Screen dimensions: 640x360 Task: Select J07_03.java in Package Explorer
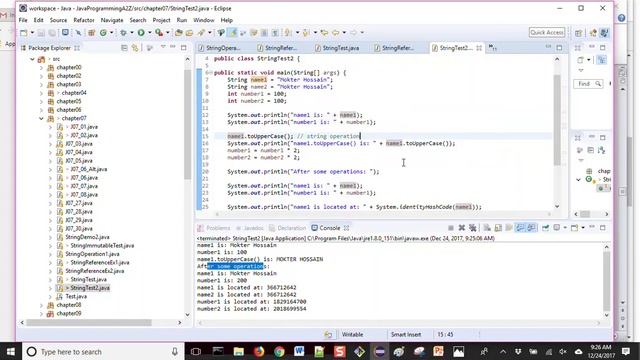click(x=79, y=144)
